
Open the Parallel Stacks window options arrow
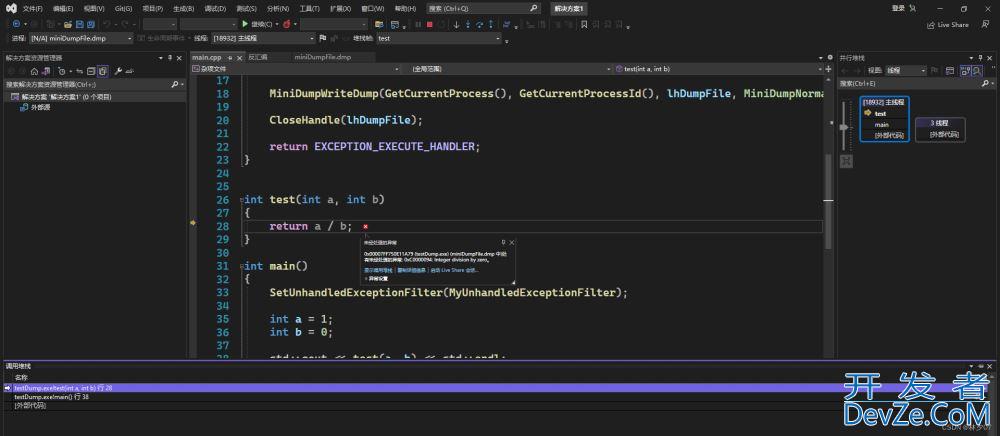(971, 58)
